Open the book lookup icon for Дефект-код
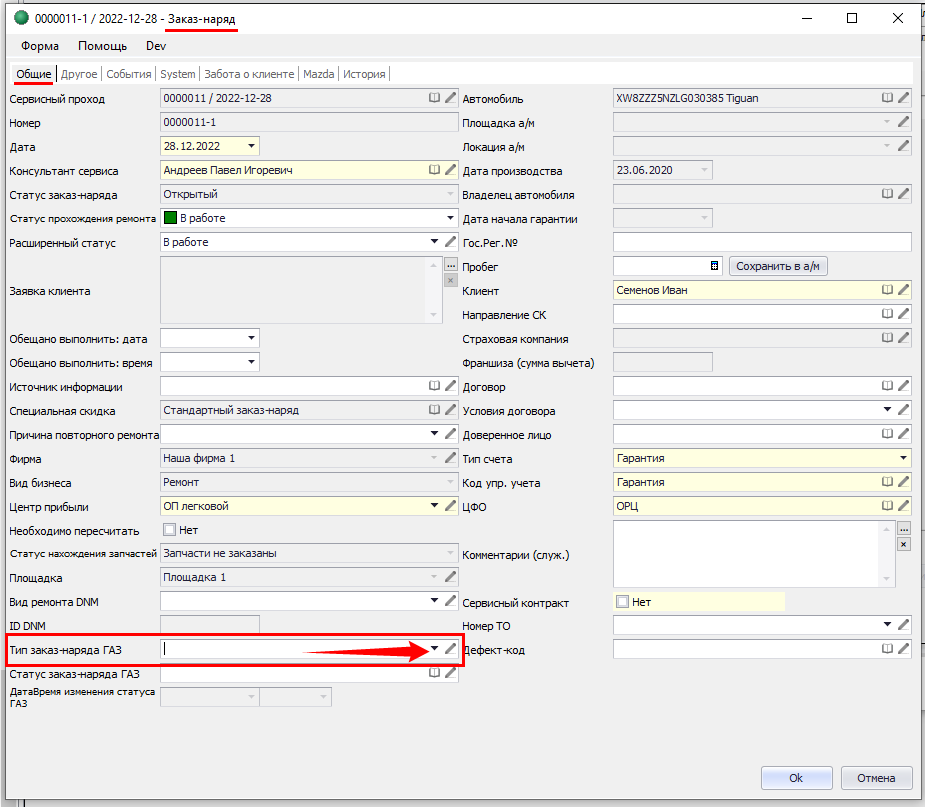The height and width of the screenshot is (807, 925). tap(887, 649)
